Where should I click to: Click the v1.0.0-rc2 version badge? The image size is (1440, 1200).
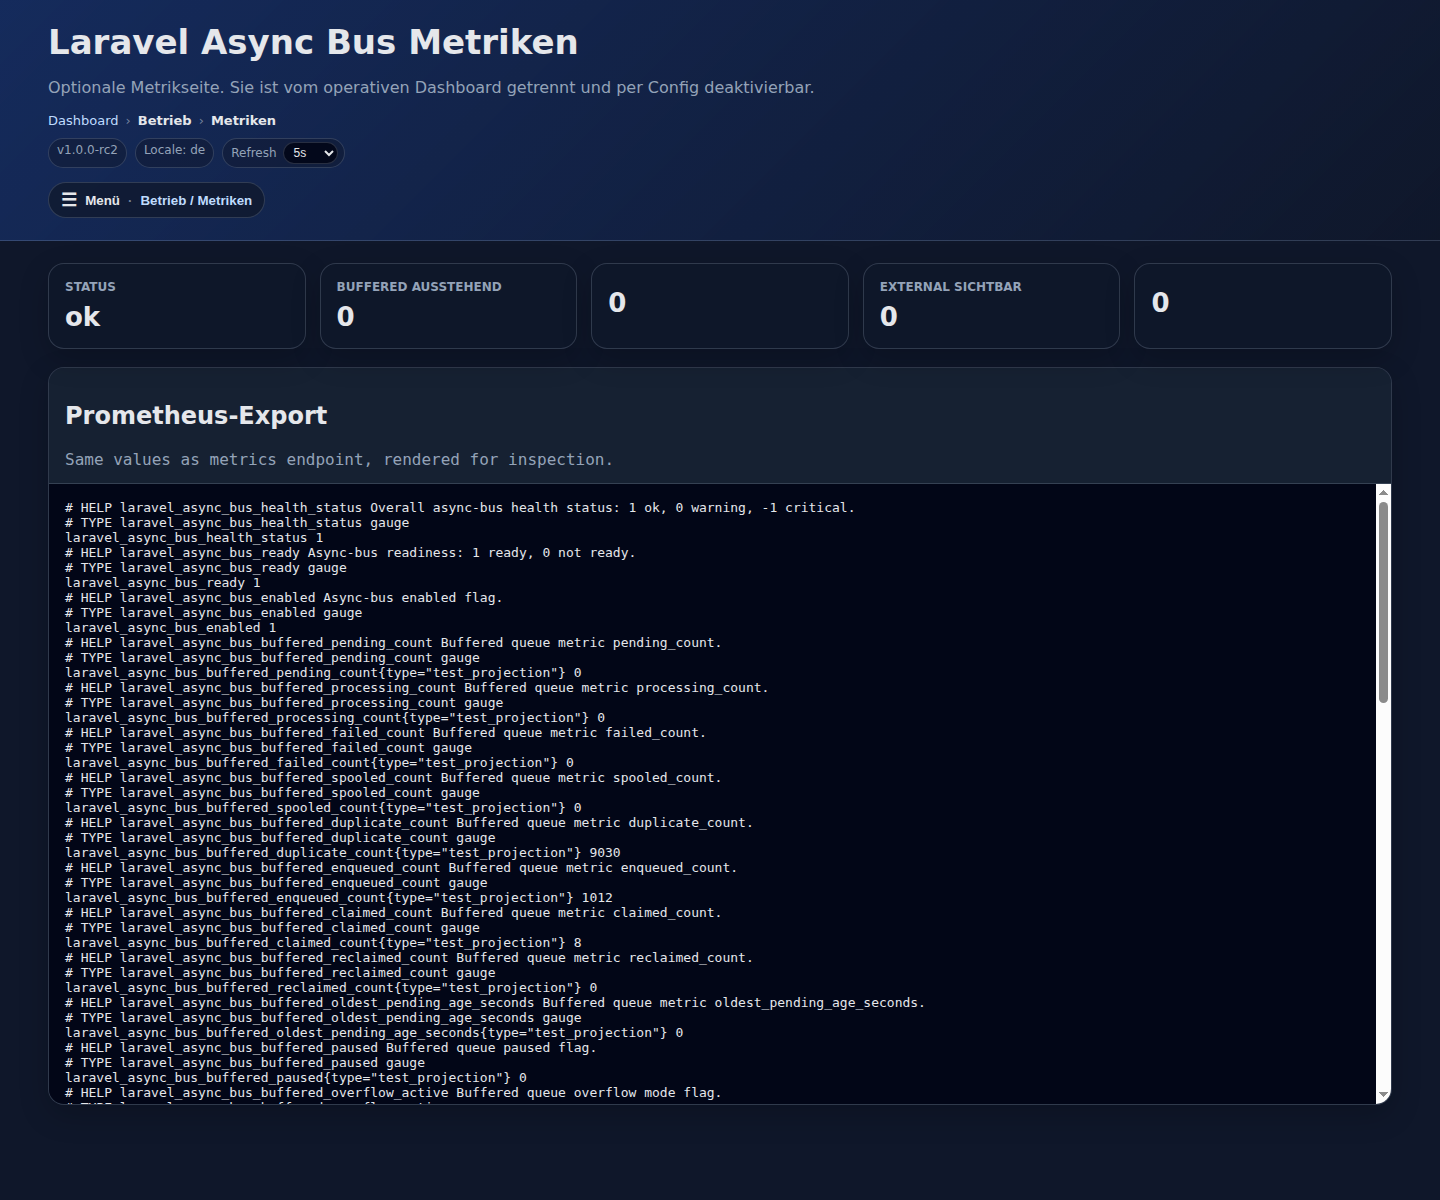(x=87, y=151)
